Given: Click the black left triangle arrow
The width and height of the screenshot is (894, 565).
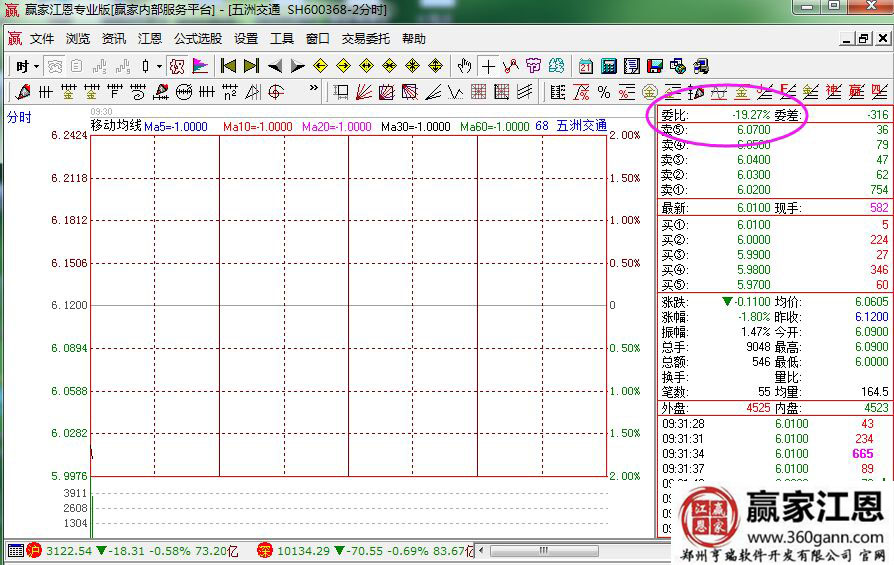Looking at the screenshot, I should tap(275, 66).
